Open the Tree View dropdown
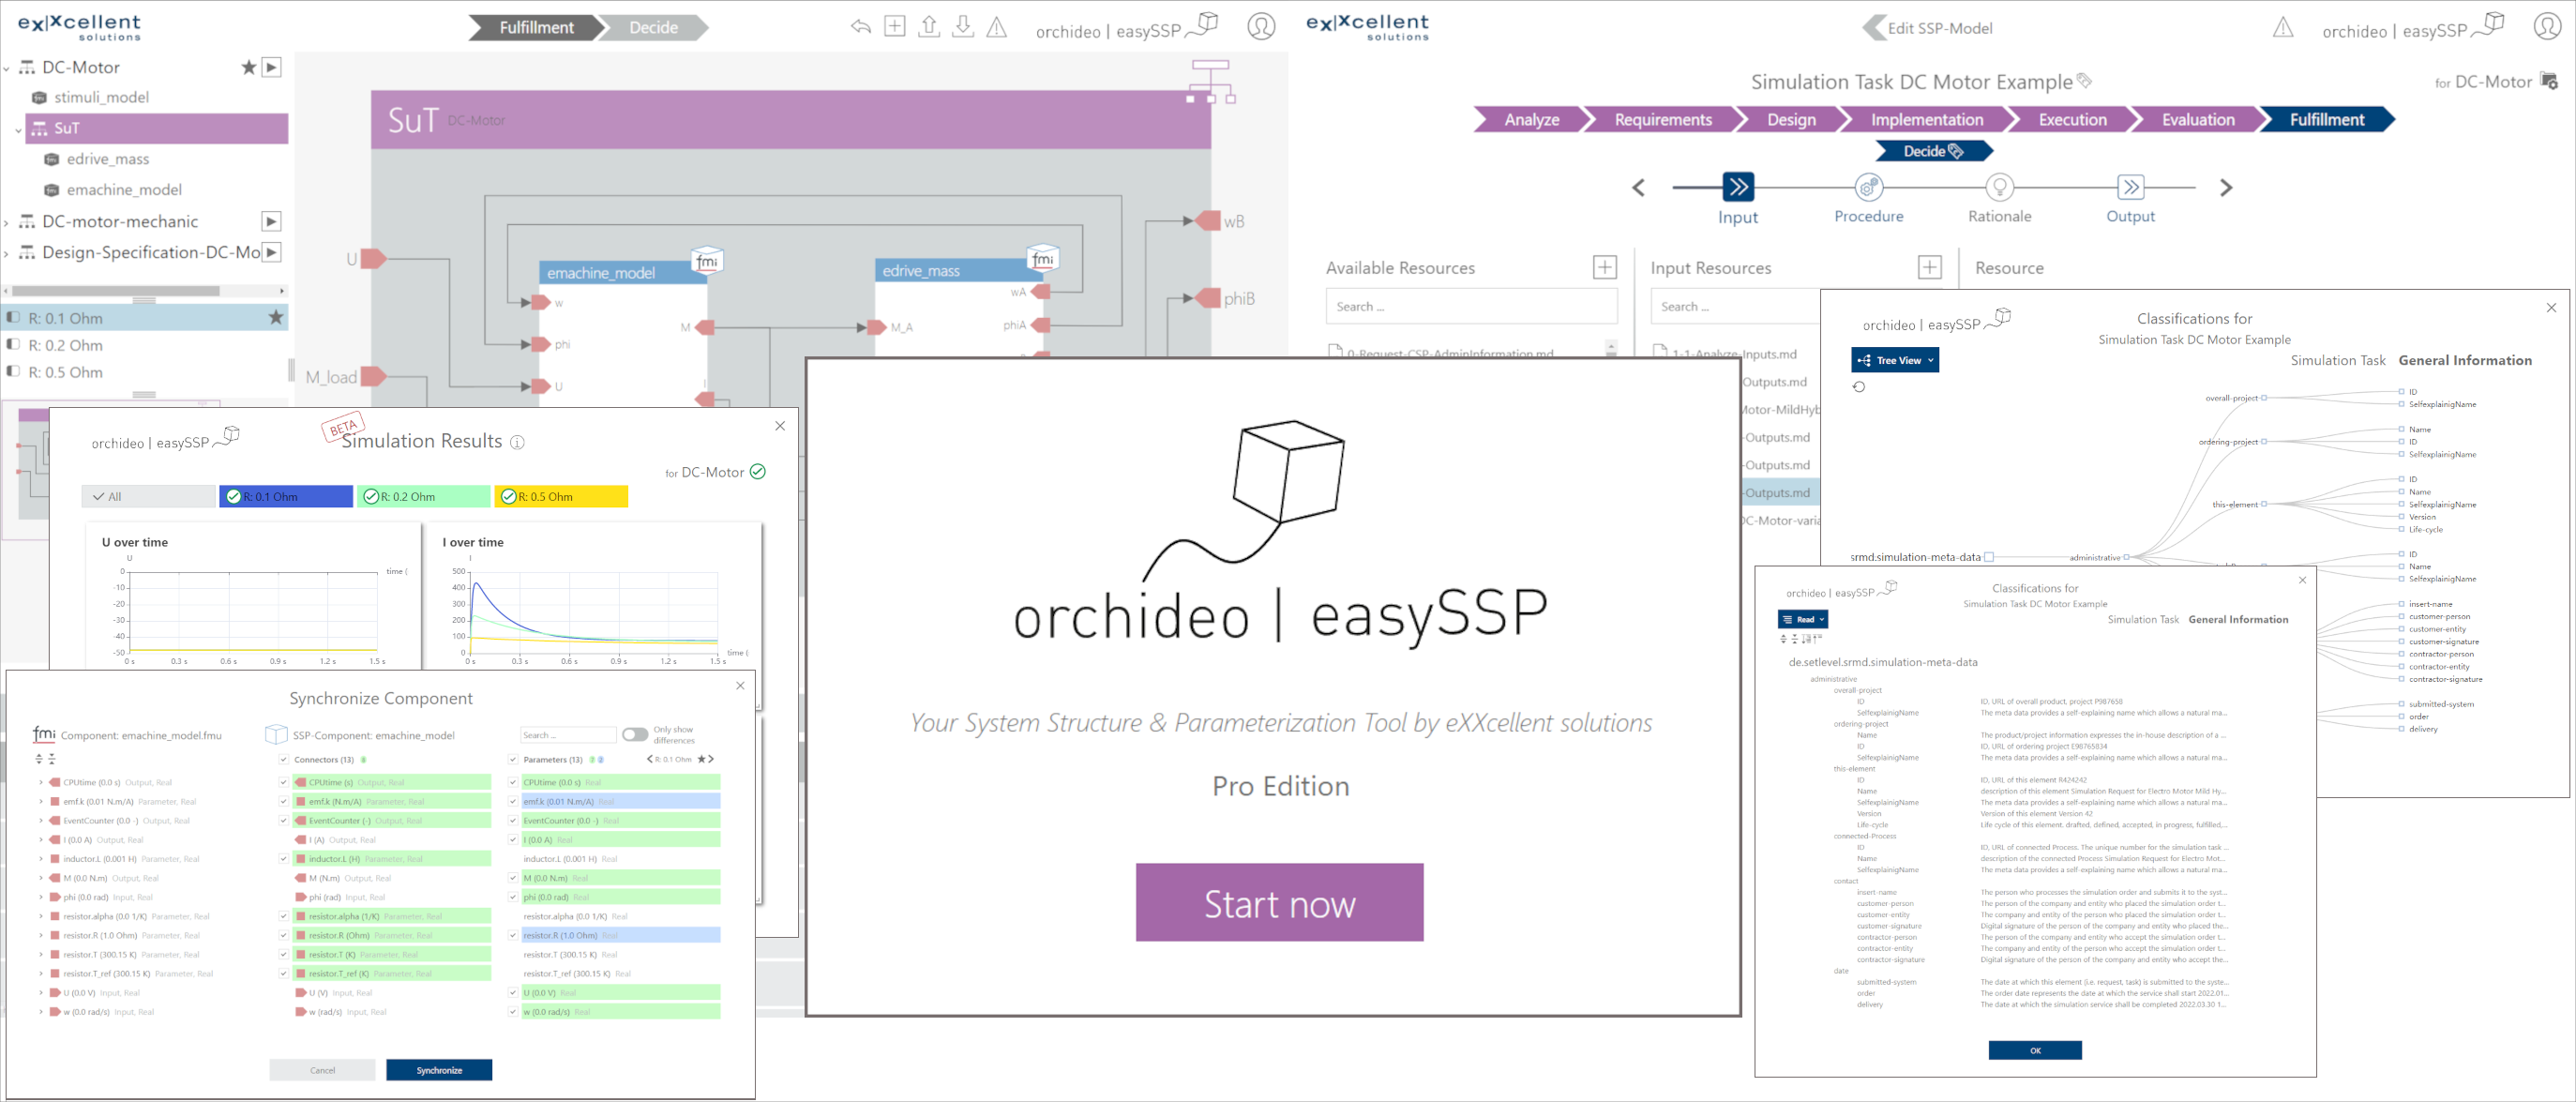Viewport: 2576px width, 1102px height. (x=1895, y=360)
